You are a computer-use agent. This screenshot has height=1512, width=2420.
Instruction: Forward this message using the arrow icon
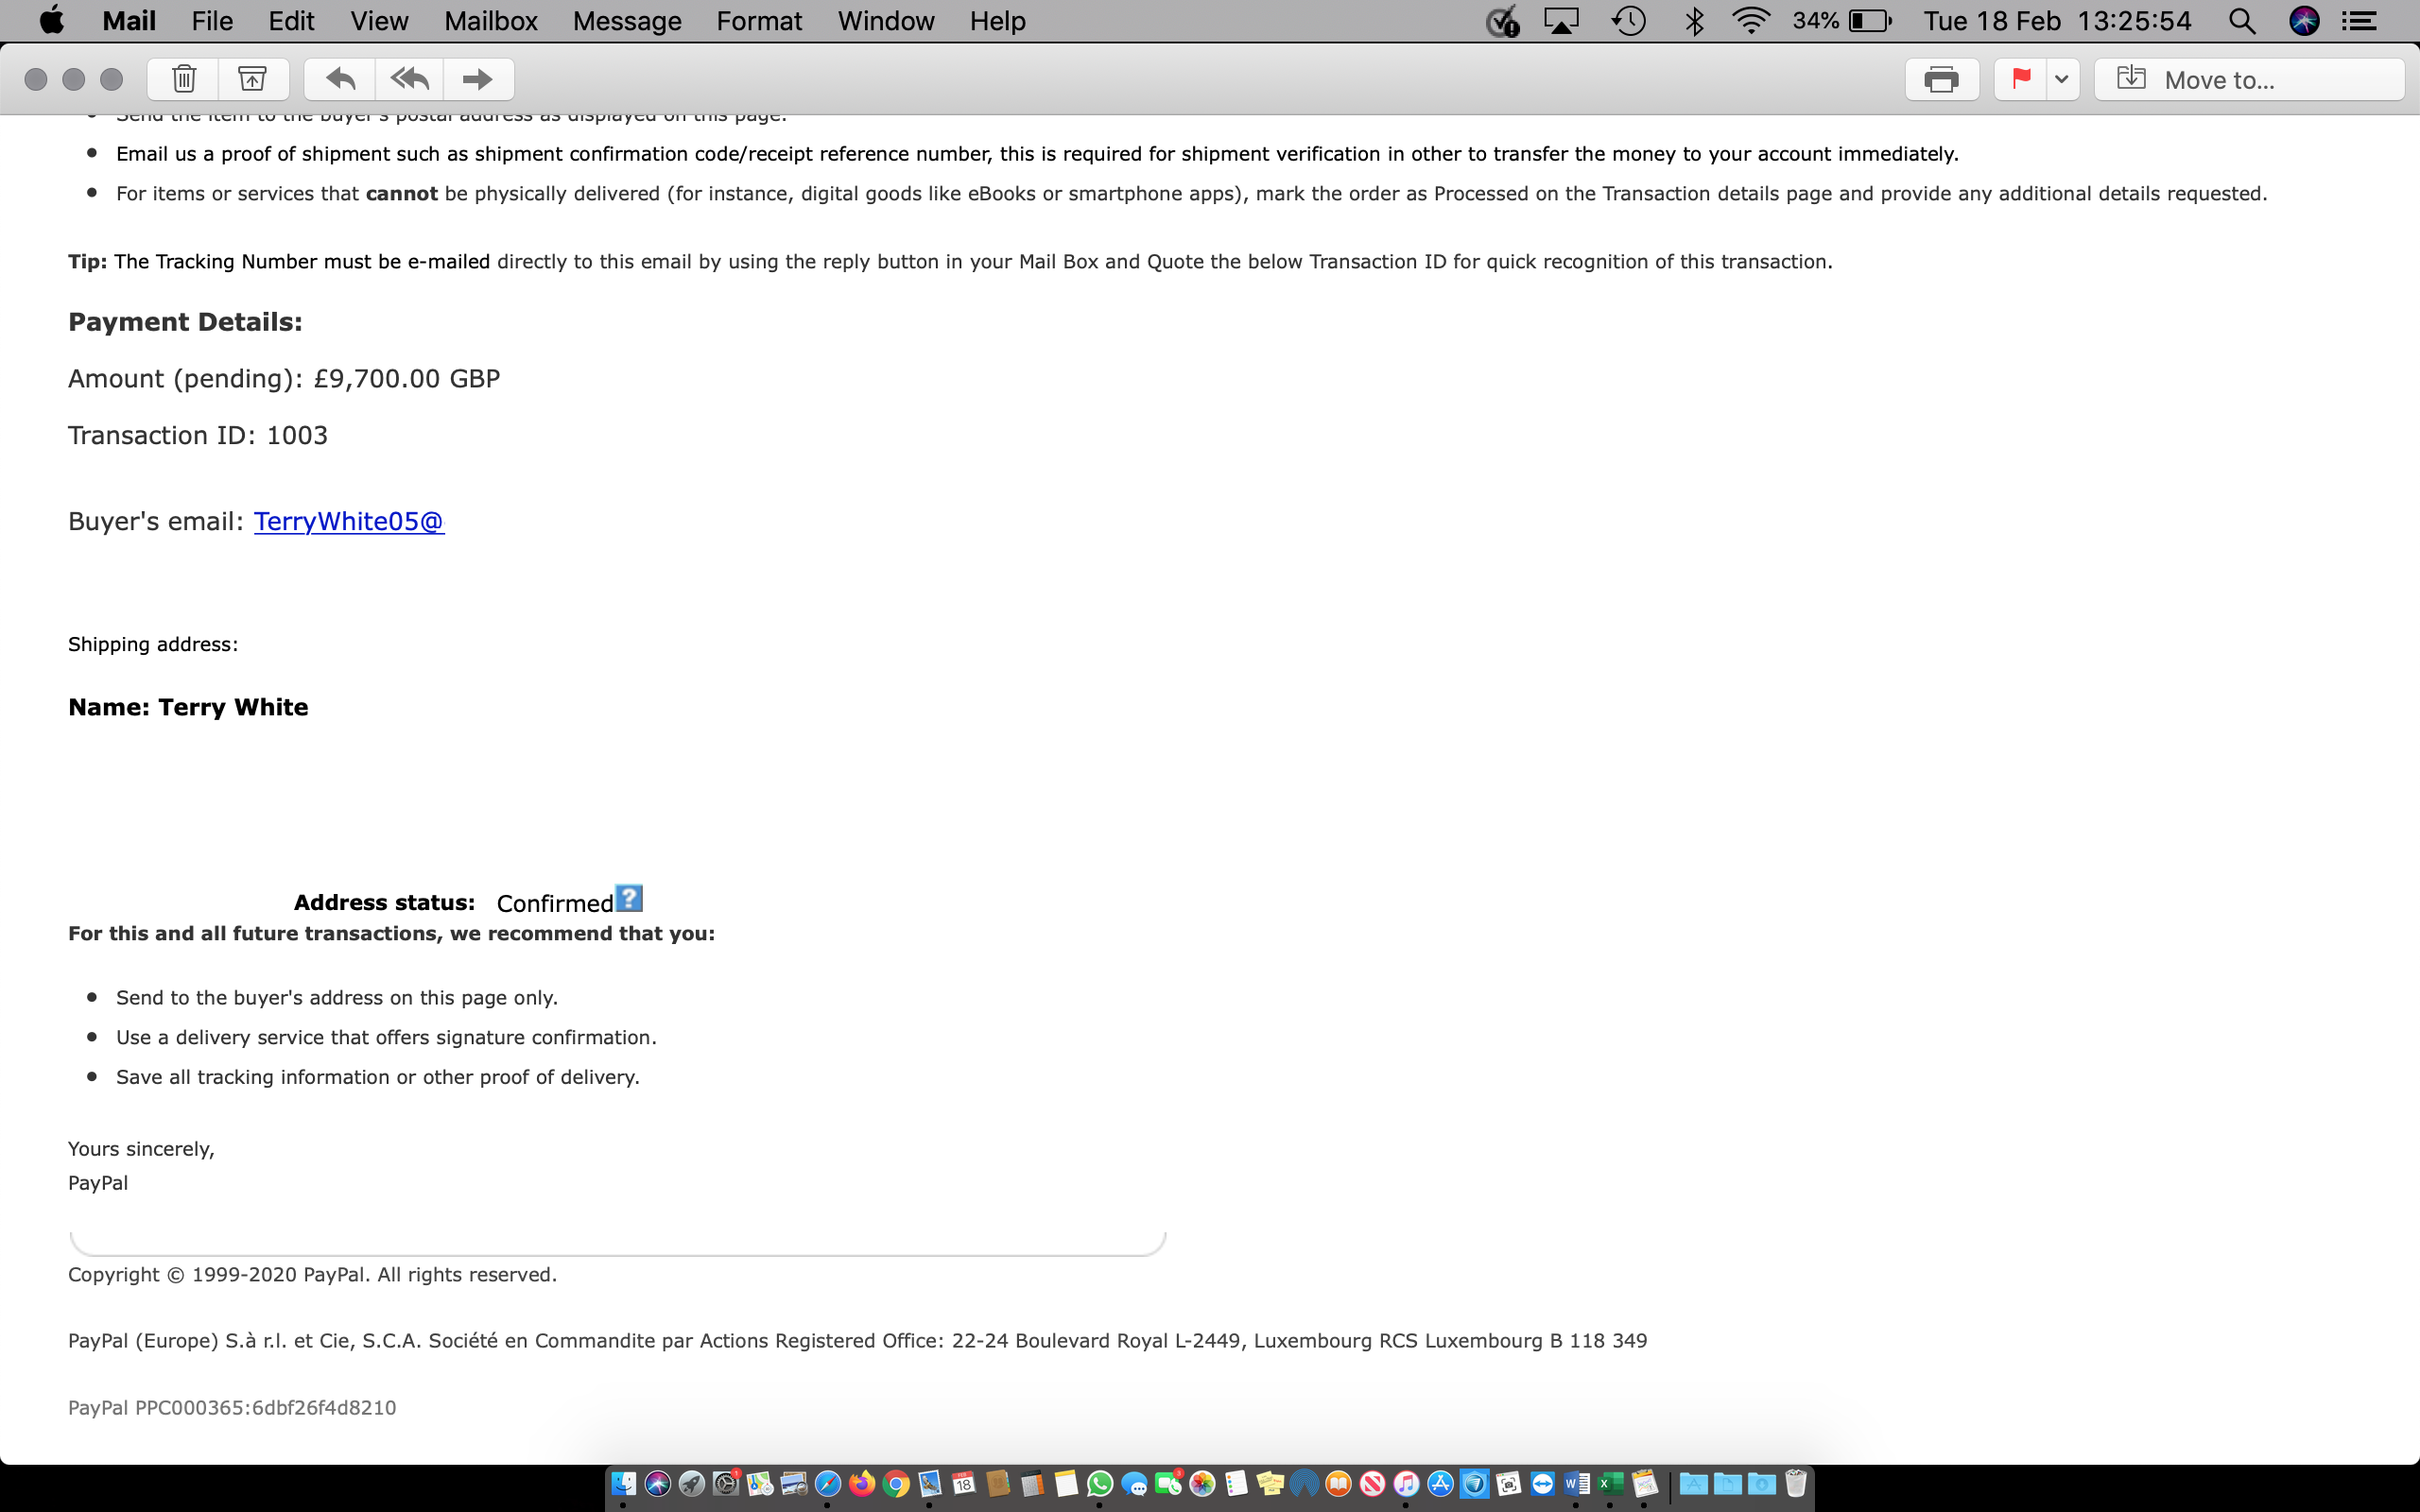click(478, 79)
